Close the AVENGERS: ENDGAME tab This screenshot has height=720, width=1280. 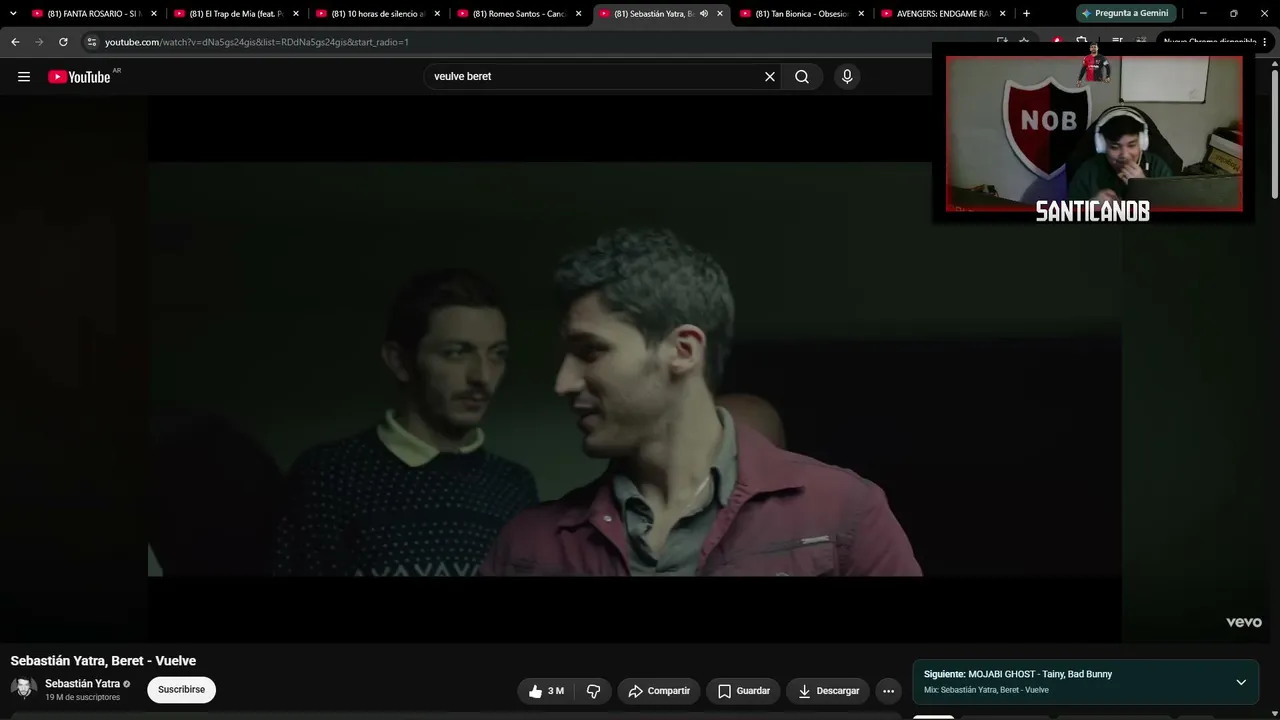(x=1003, y=14)
